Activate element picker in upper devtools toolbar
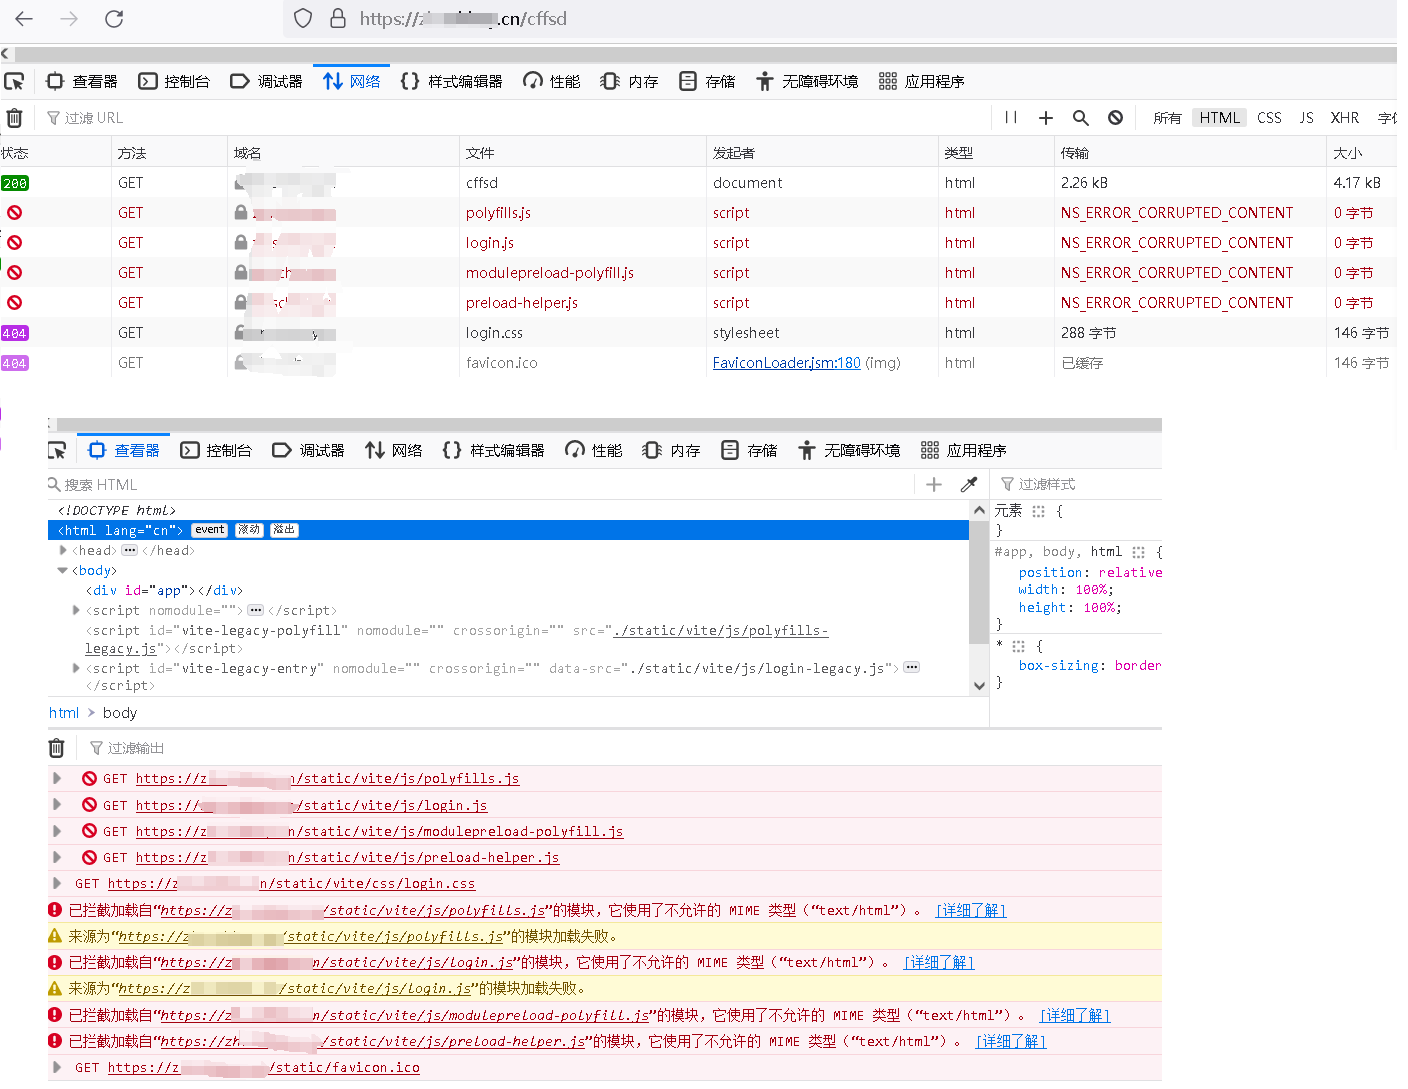1408x1089 pixels. 14,81
